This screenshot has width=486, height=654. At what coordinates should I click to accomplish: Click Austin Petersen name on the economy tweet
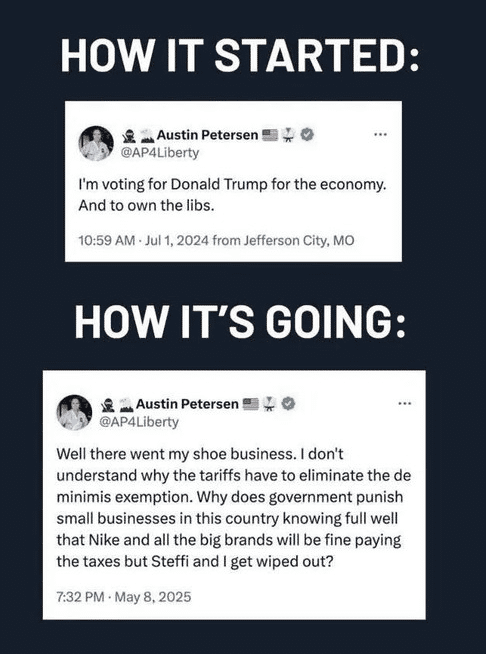(207, 135)
